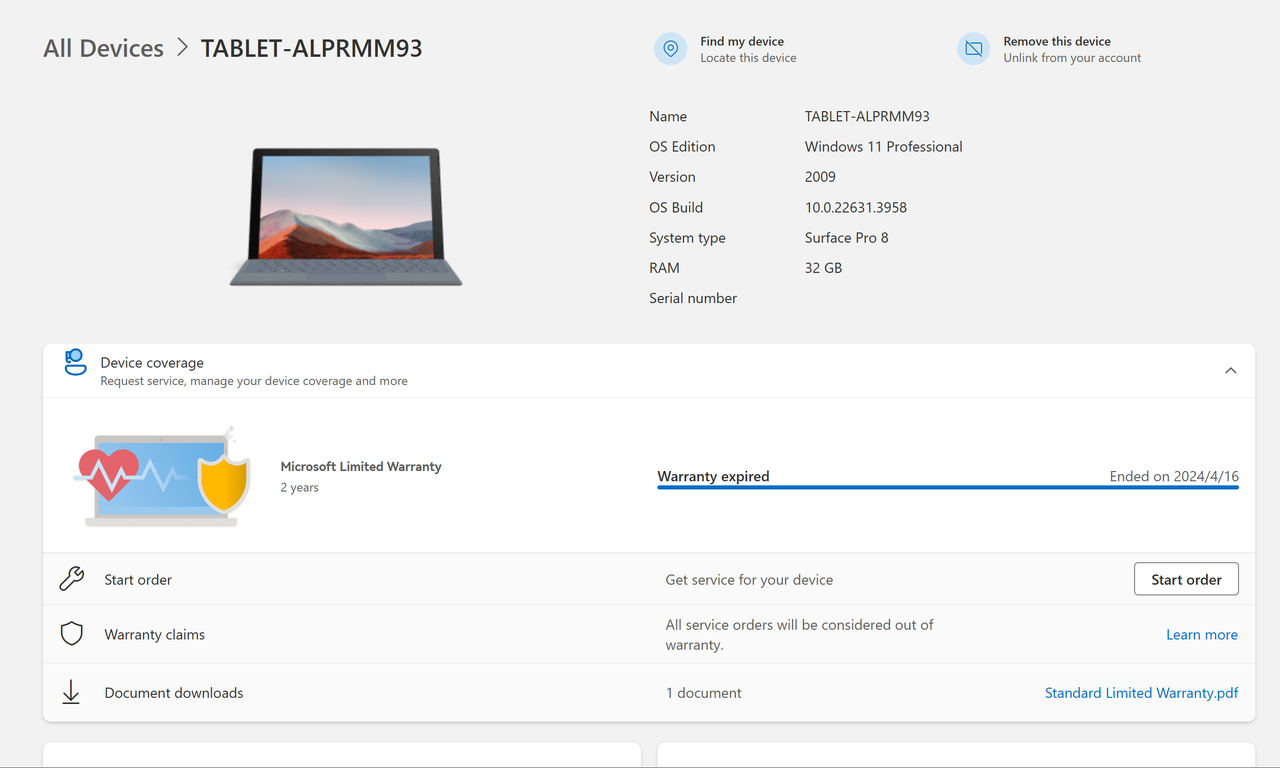The width and height of the screenshot is (1280, 768).
Task: Click the Remove this device icon
Action: (x=974, y=49)
